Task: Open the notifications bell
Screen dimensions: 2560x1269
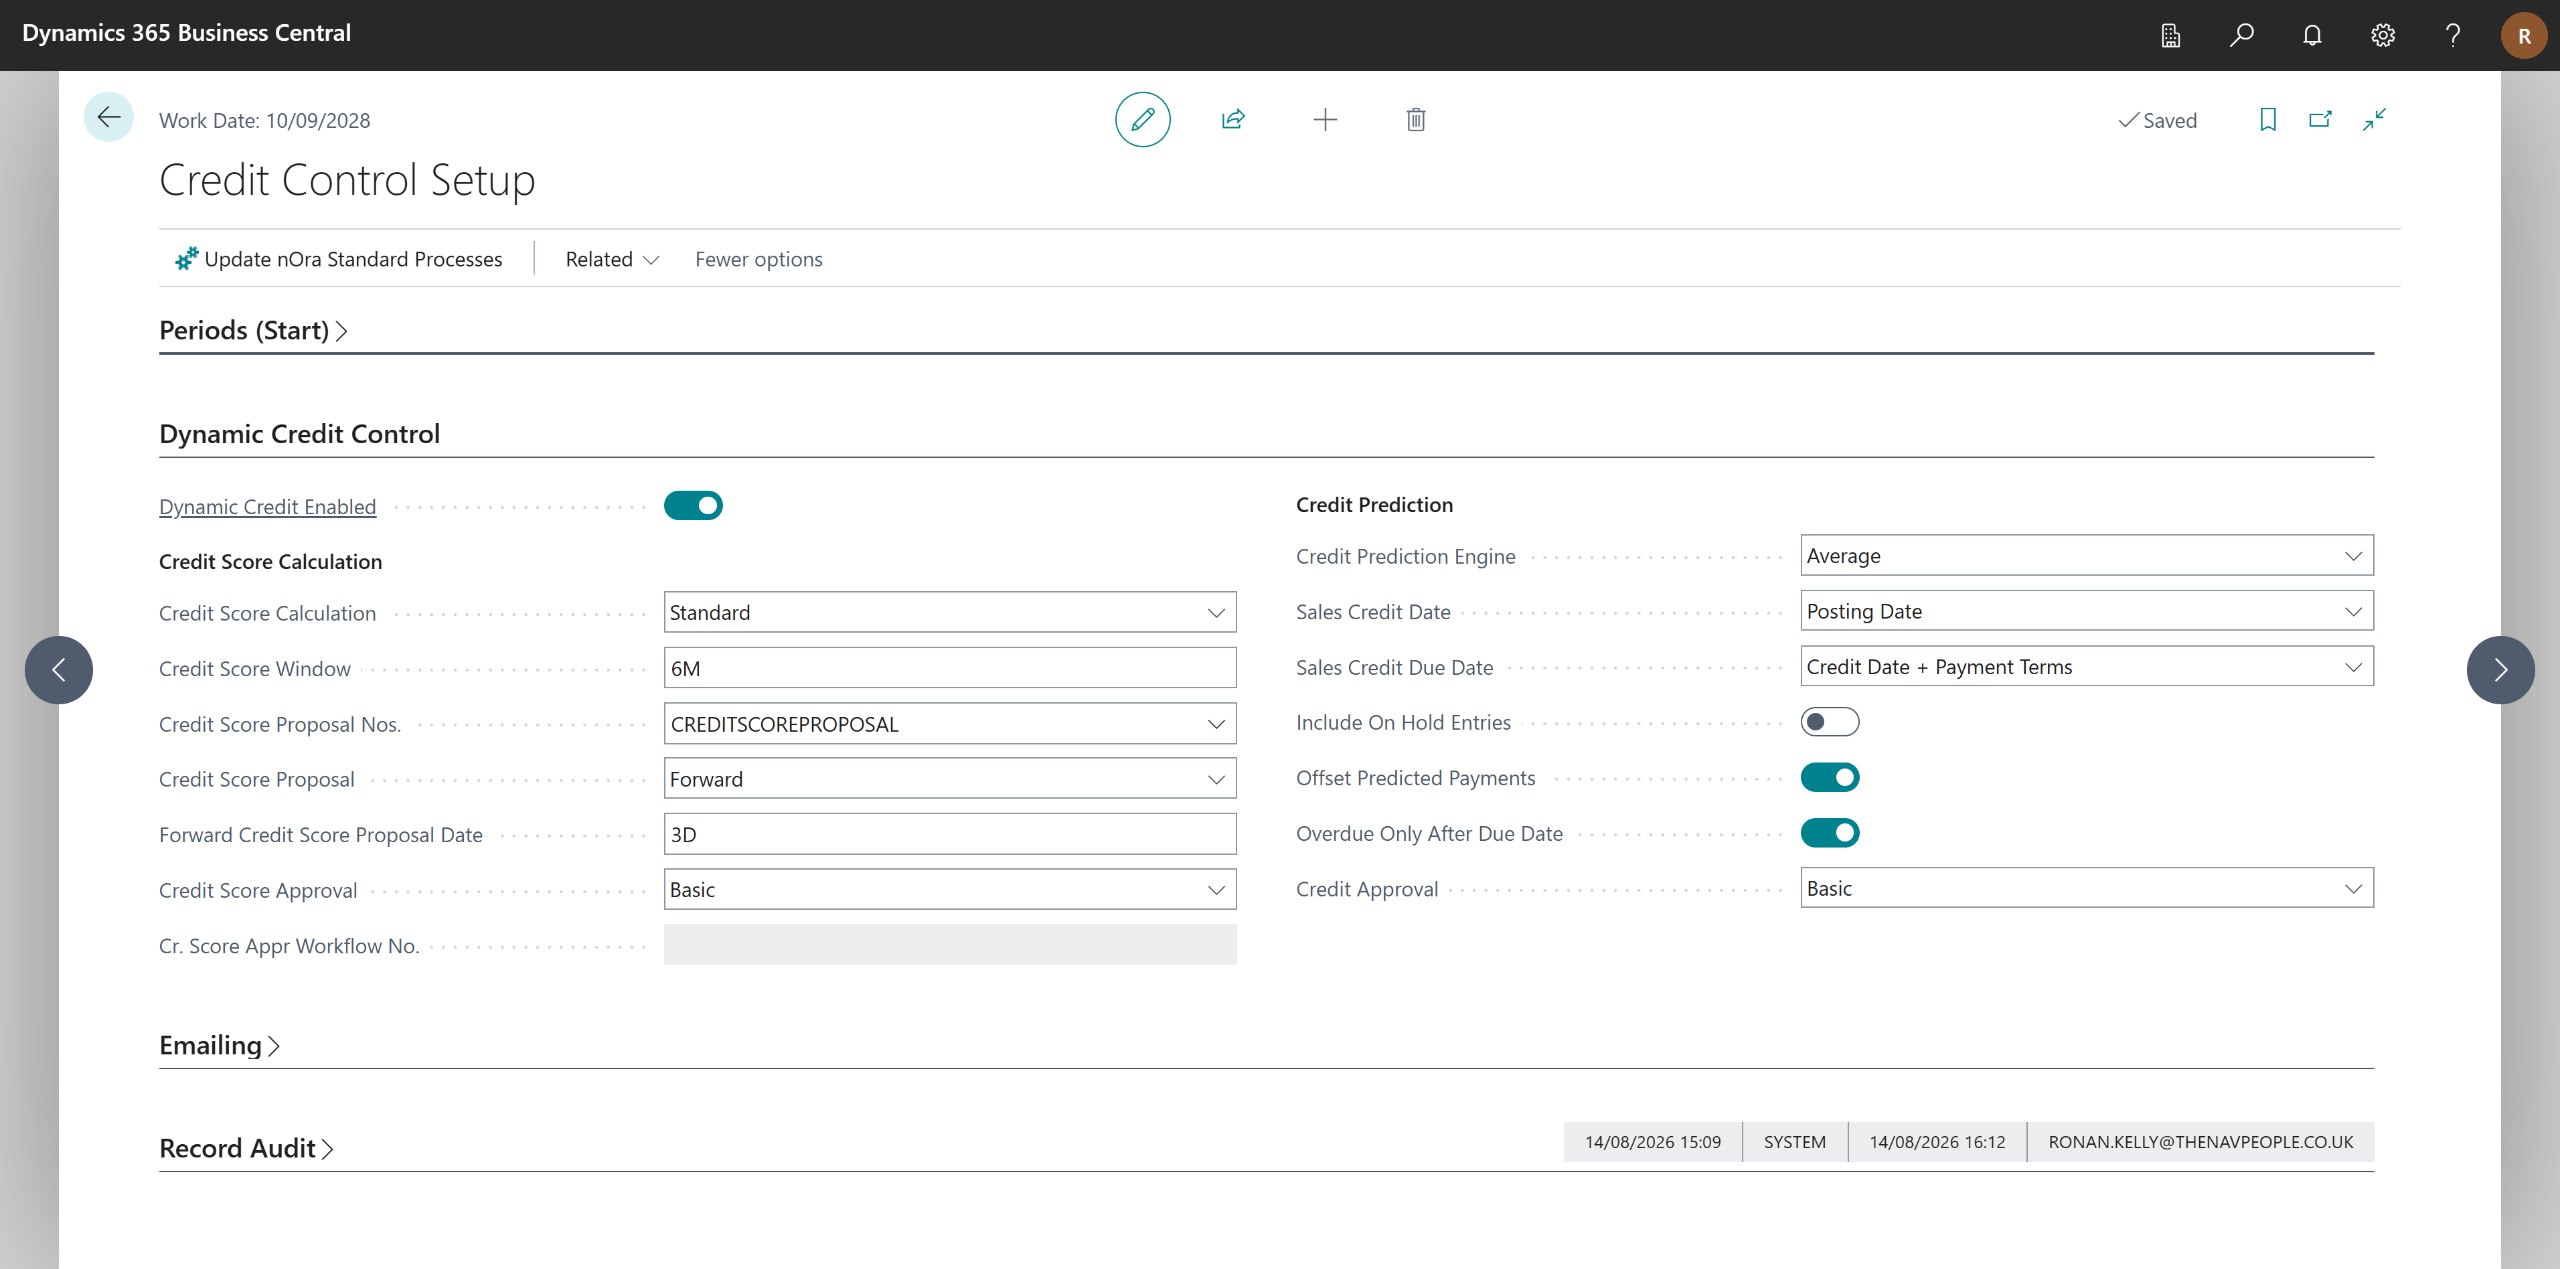Action: click(x=2312, y=36)
